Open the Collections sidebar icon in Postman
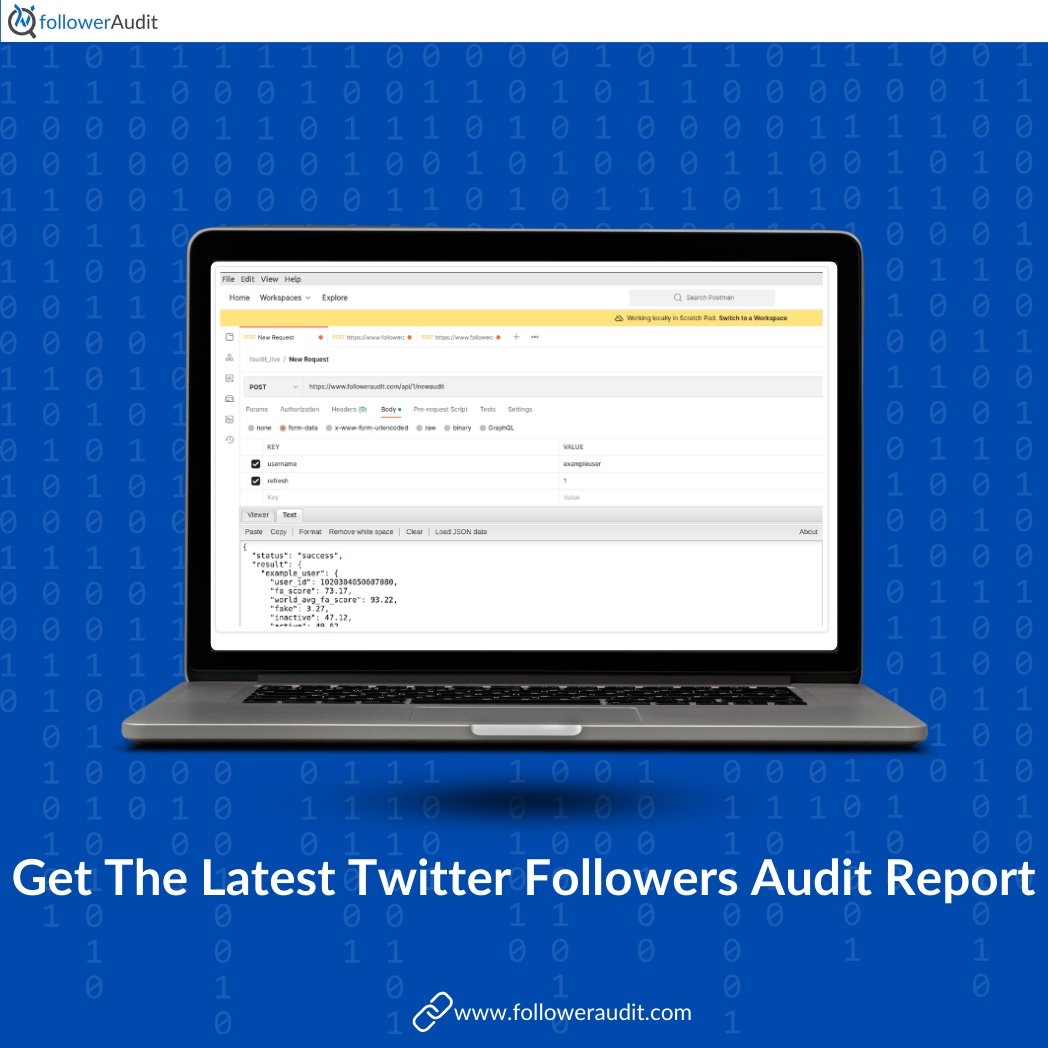The height and width of the screenshot is (1048, 1048). [229, 337]
